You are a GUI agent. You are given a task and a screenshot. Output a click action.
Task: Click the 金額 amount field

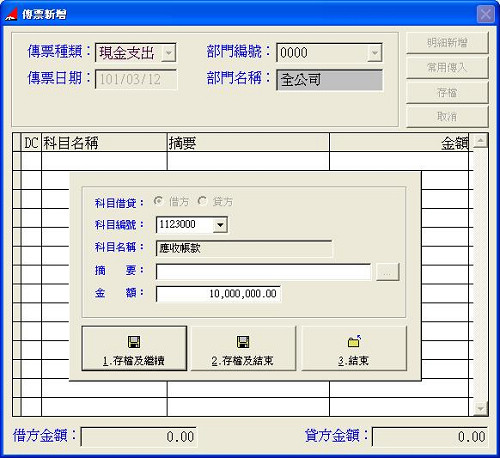tap(218, 294)
